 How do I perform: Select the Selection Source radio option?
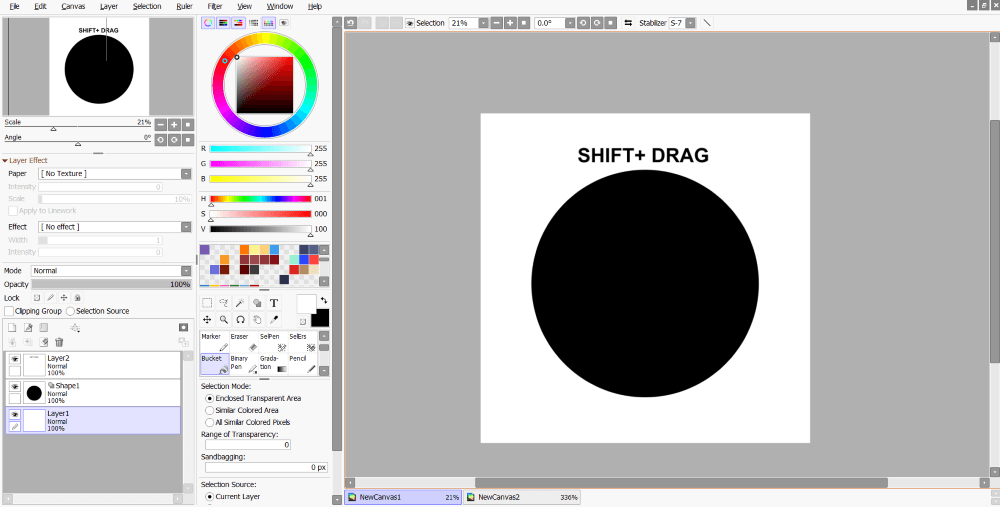coord(70,311)
